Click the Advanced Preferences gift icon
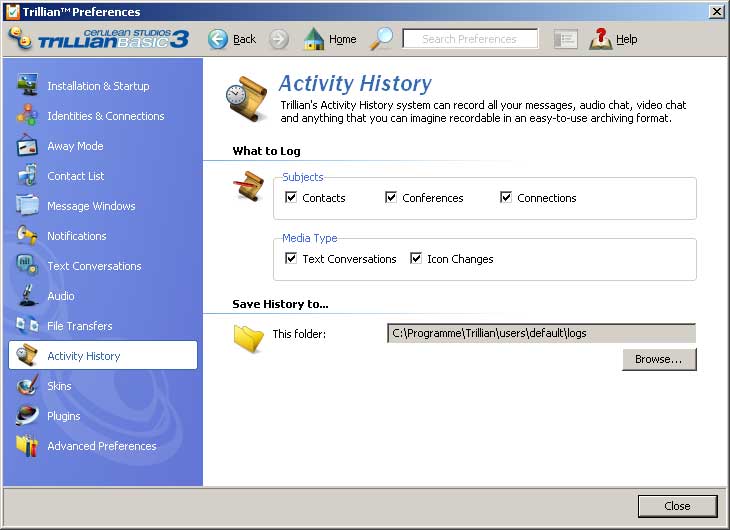The image size is (730, 530). pyautogui.click(x=27, y=445)
